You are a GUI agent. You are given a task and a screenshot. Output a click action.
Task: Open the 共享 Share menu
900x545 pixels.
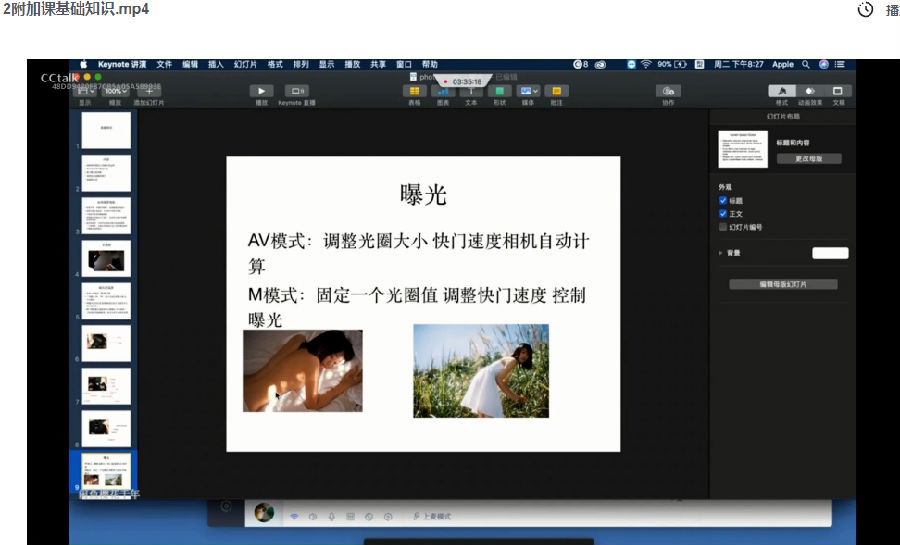click(x=378, y=64)
